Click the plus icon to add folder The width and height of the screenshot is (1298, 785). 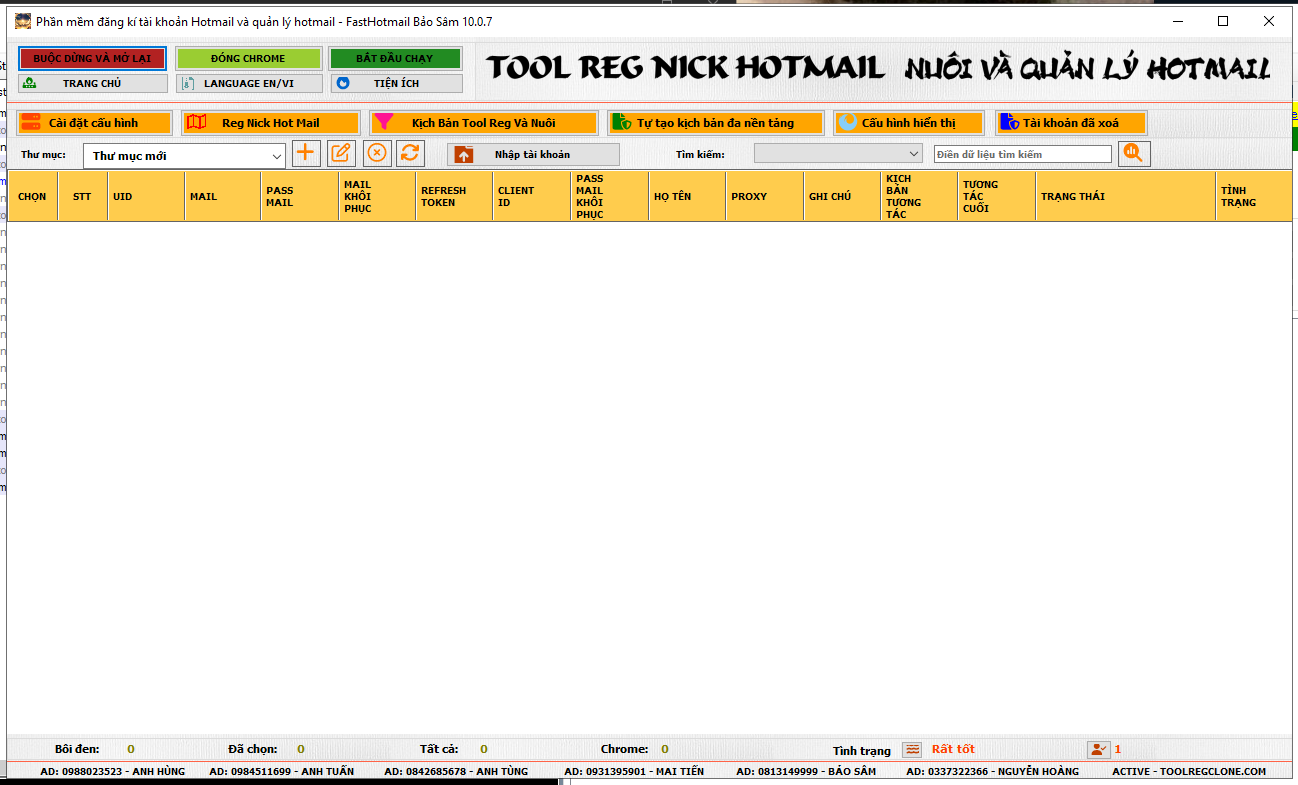point(305,153)
